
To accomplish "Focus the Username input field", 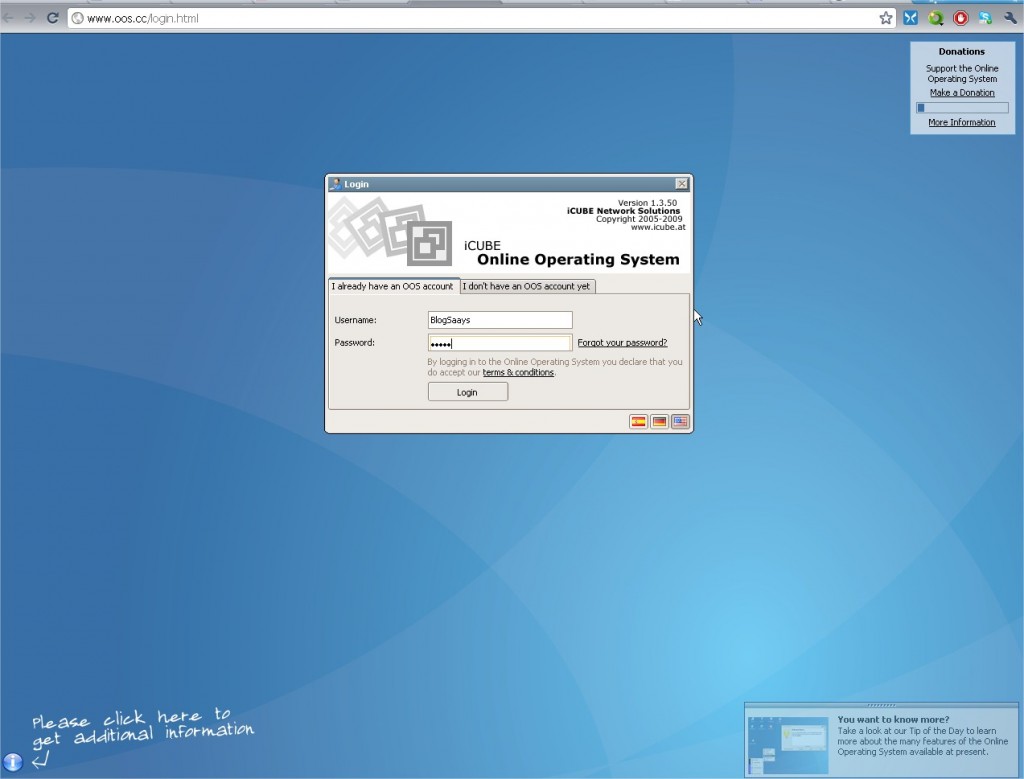I will [x=500, y=320].
